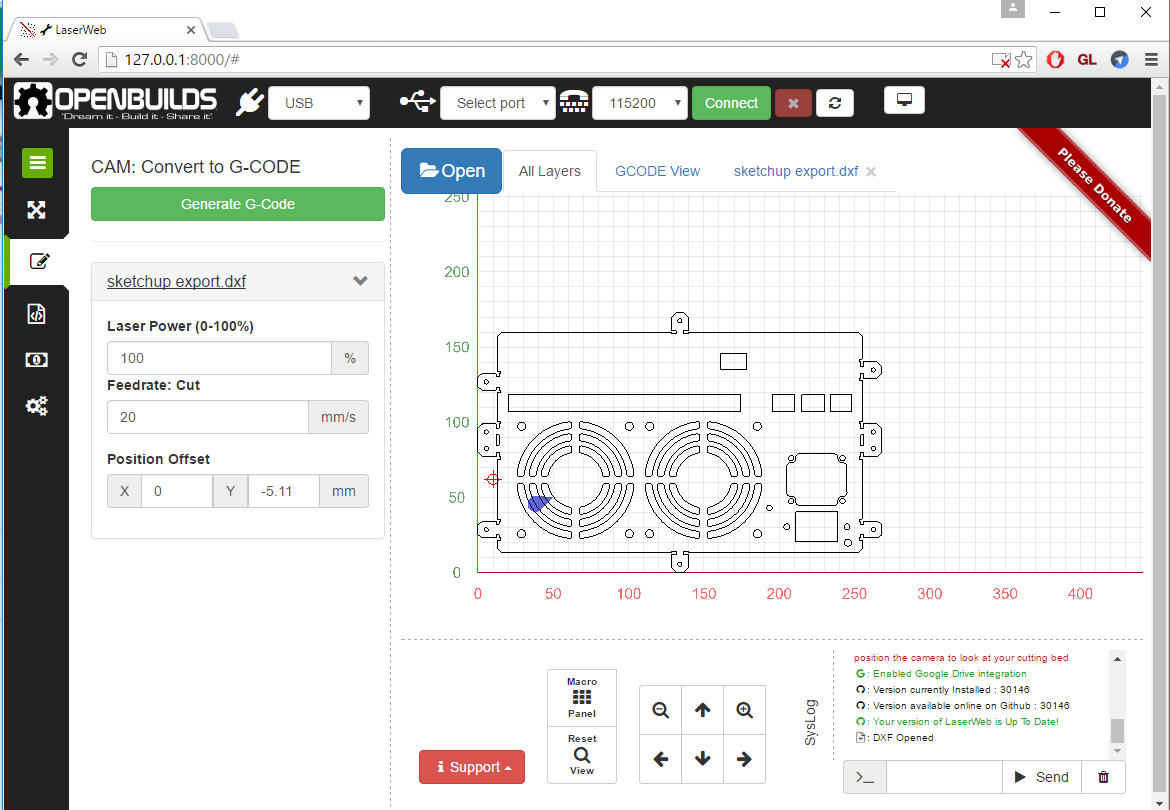Open the jog arrows sidebar icon
The image size is (1170, 810).
[37, 210]
